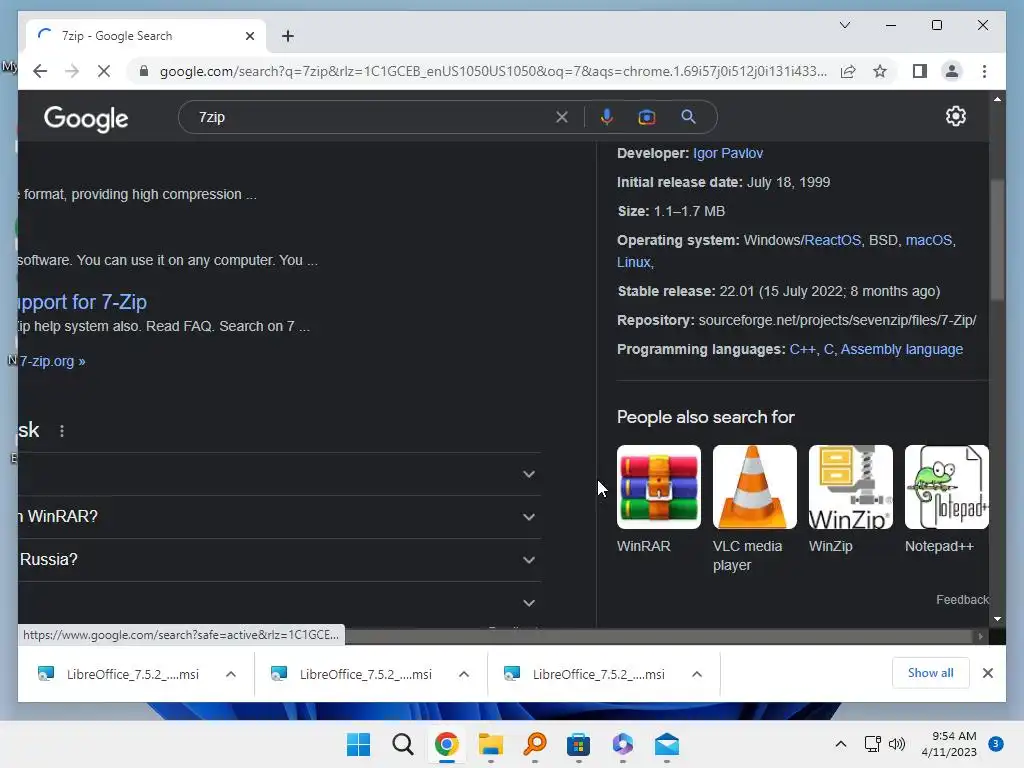Open the notification badge showing 3
The image size is (1024, 768).
(995, 744)
